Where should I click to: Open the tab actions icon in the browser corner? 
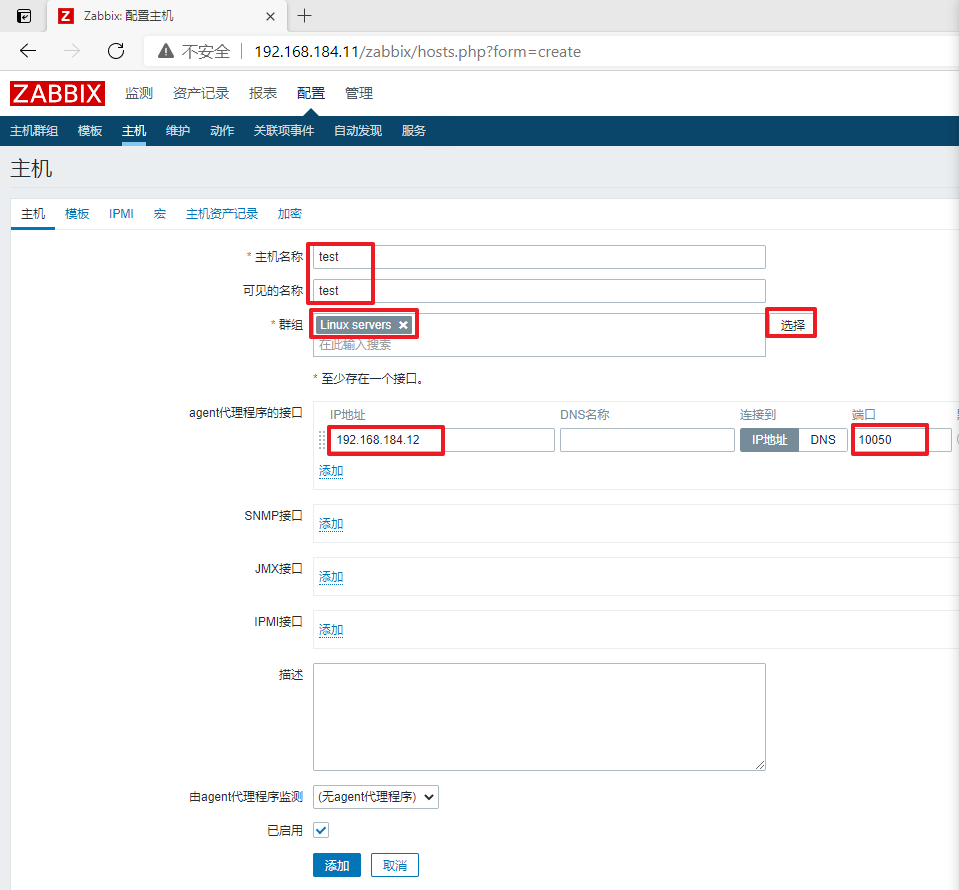point(24,16)
